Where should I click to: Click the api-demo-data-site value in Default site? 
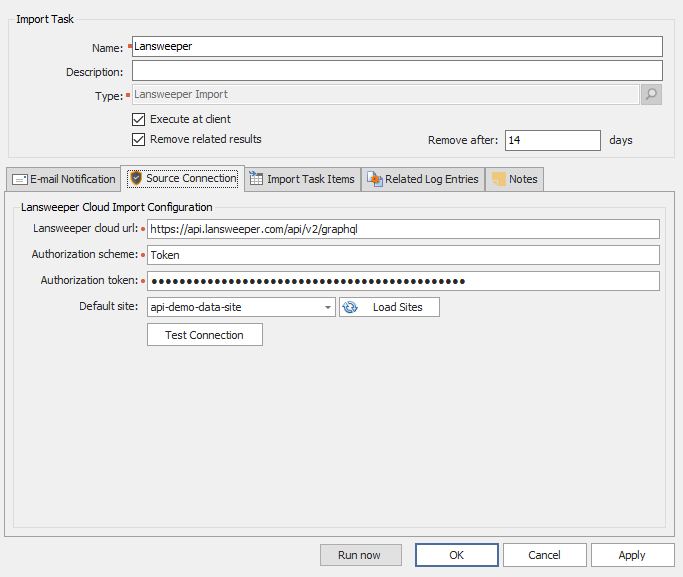[x=196, y=307]
